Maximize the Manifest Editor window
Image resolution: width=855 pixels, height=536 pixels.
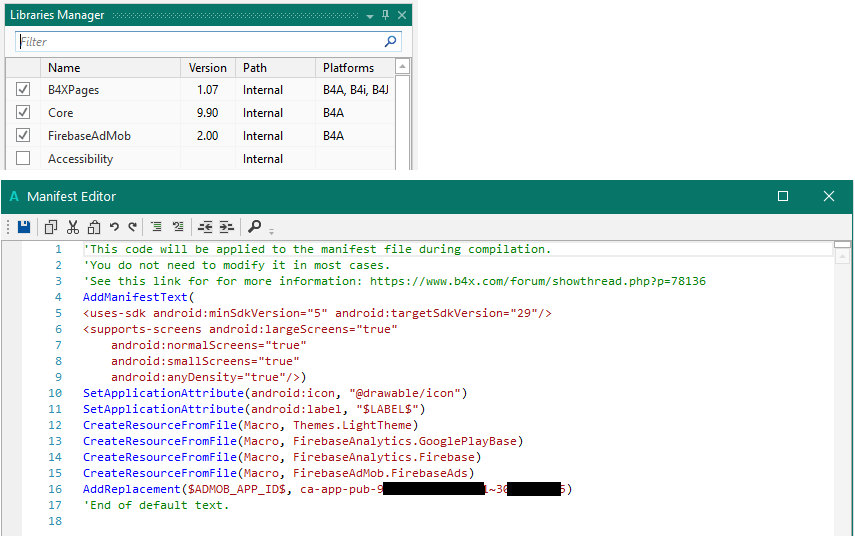tap(783, 196)
